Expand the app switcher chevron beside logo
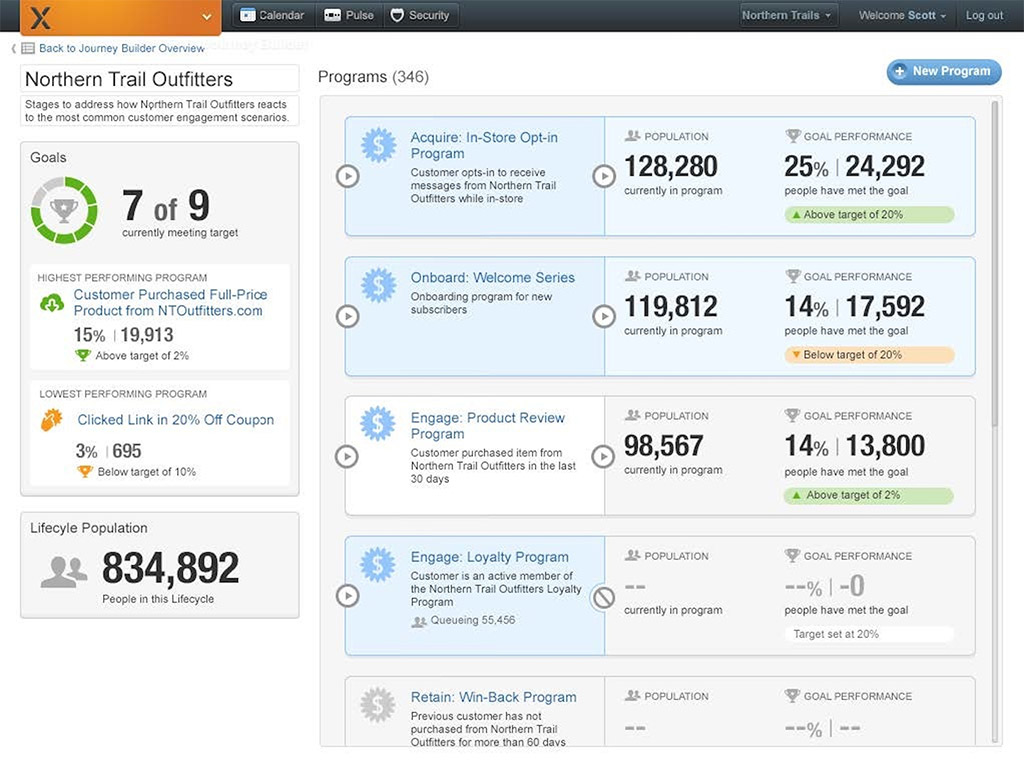Viewport: 1024px width, 768px height. 206,16
